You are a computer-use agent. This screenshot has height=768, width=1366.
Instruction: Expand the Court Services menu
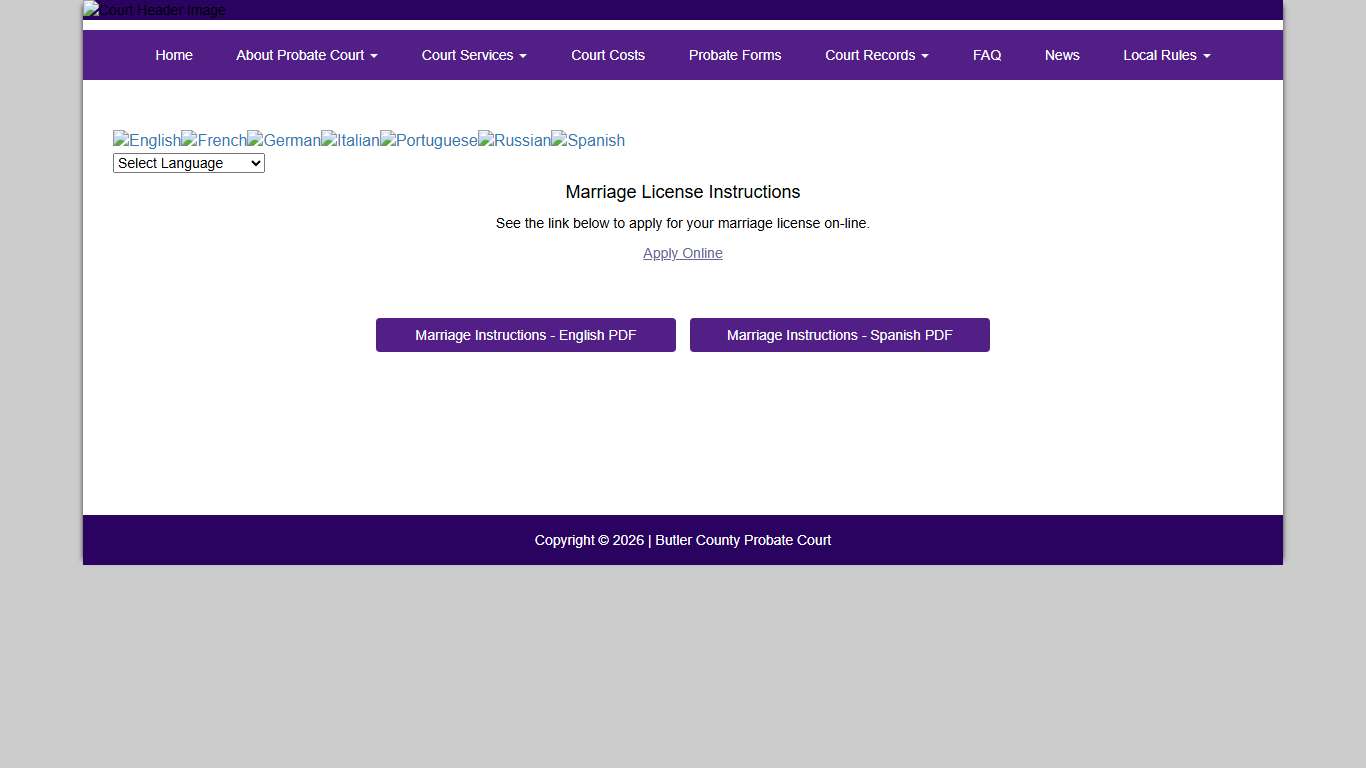click(x=473, y=55)
